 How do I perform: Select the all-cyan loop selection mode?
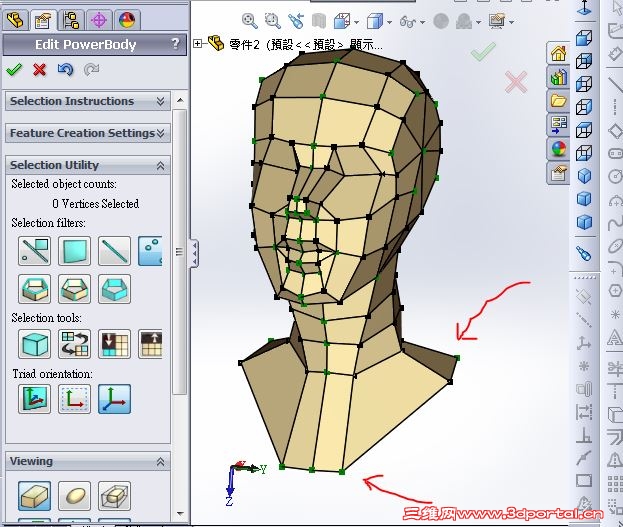tap(114, 289)
